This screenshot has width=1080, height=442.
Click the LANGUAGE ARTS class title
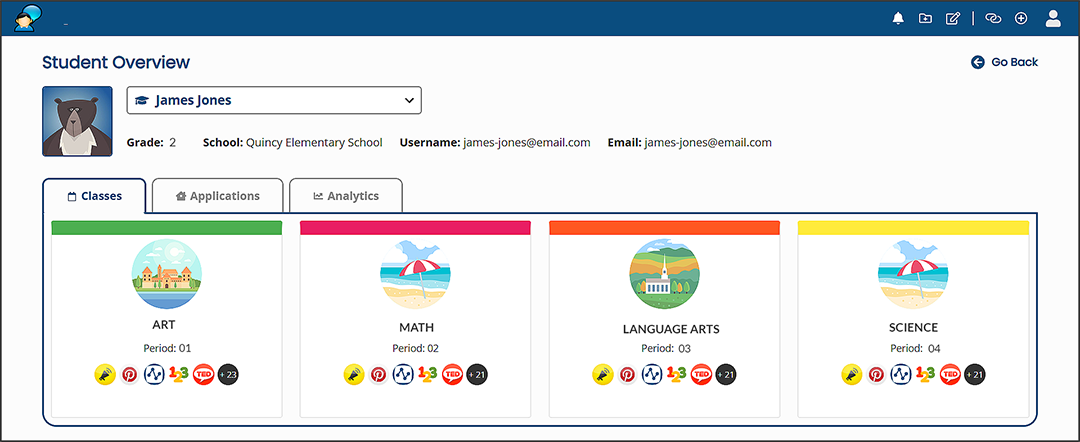[x=671, y=329]
